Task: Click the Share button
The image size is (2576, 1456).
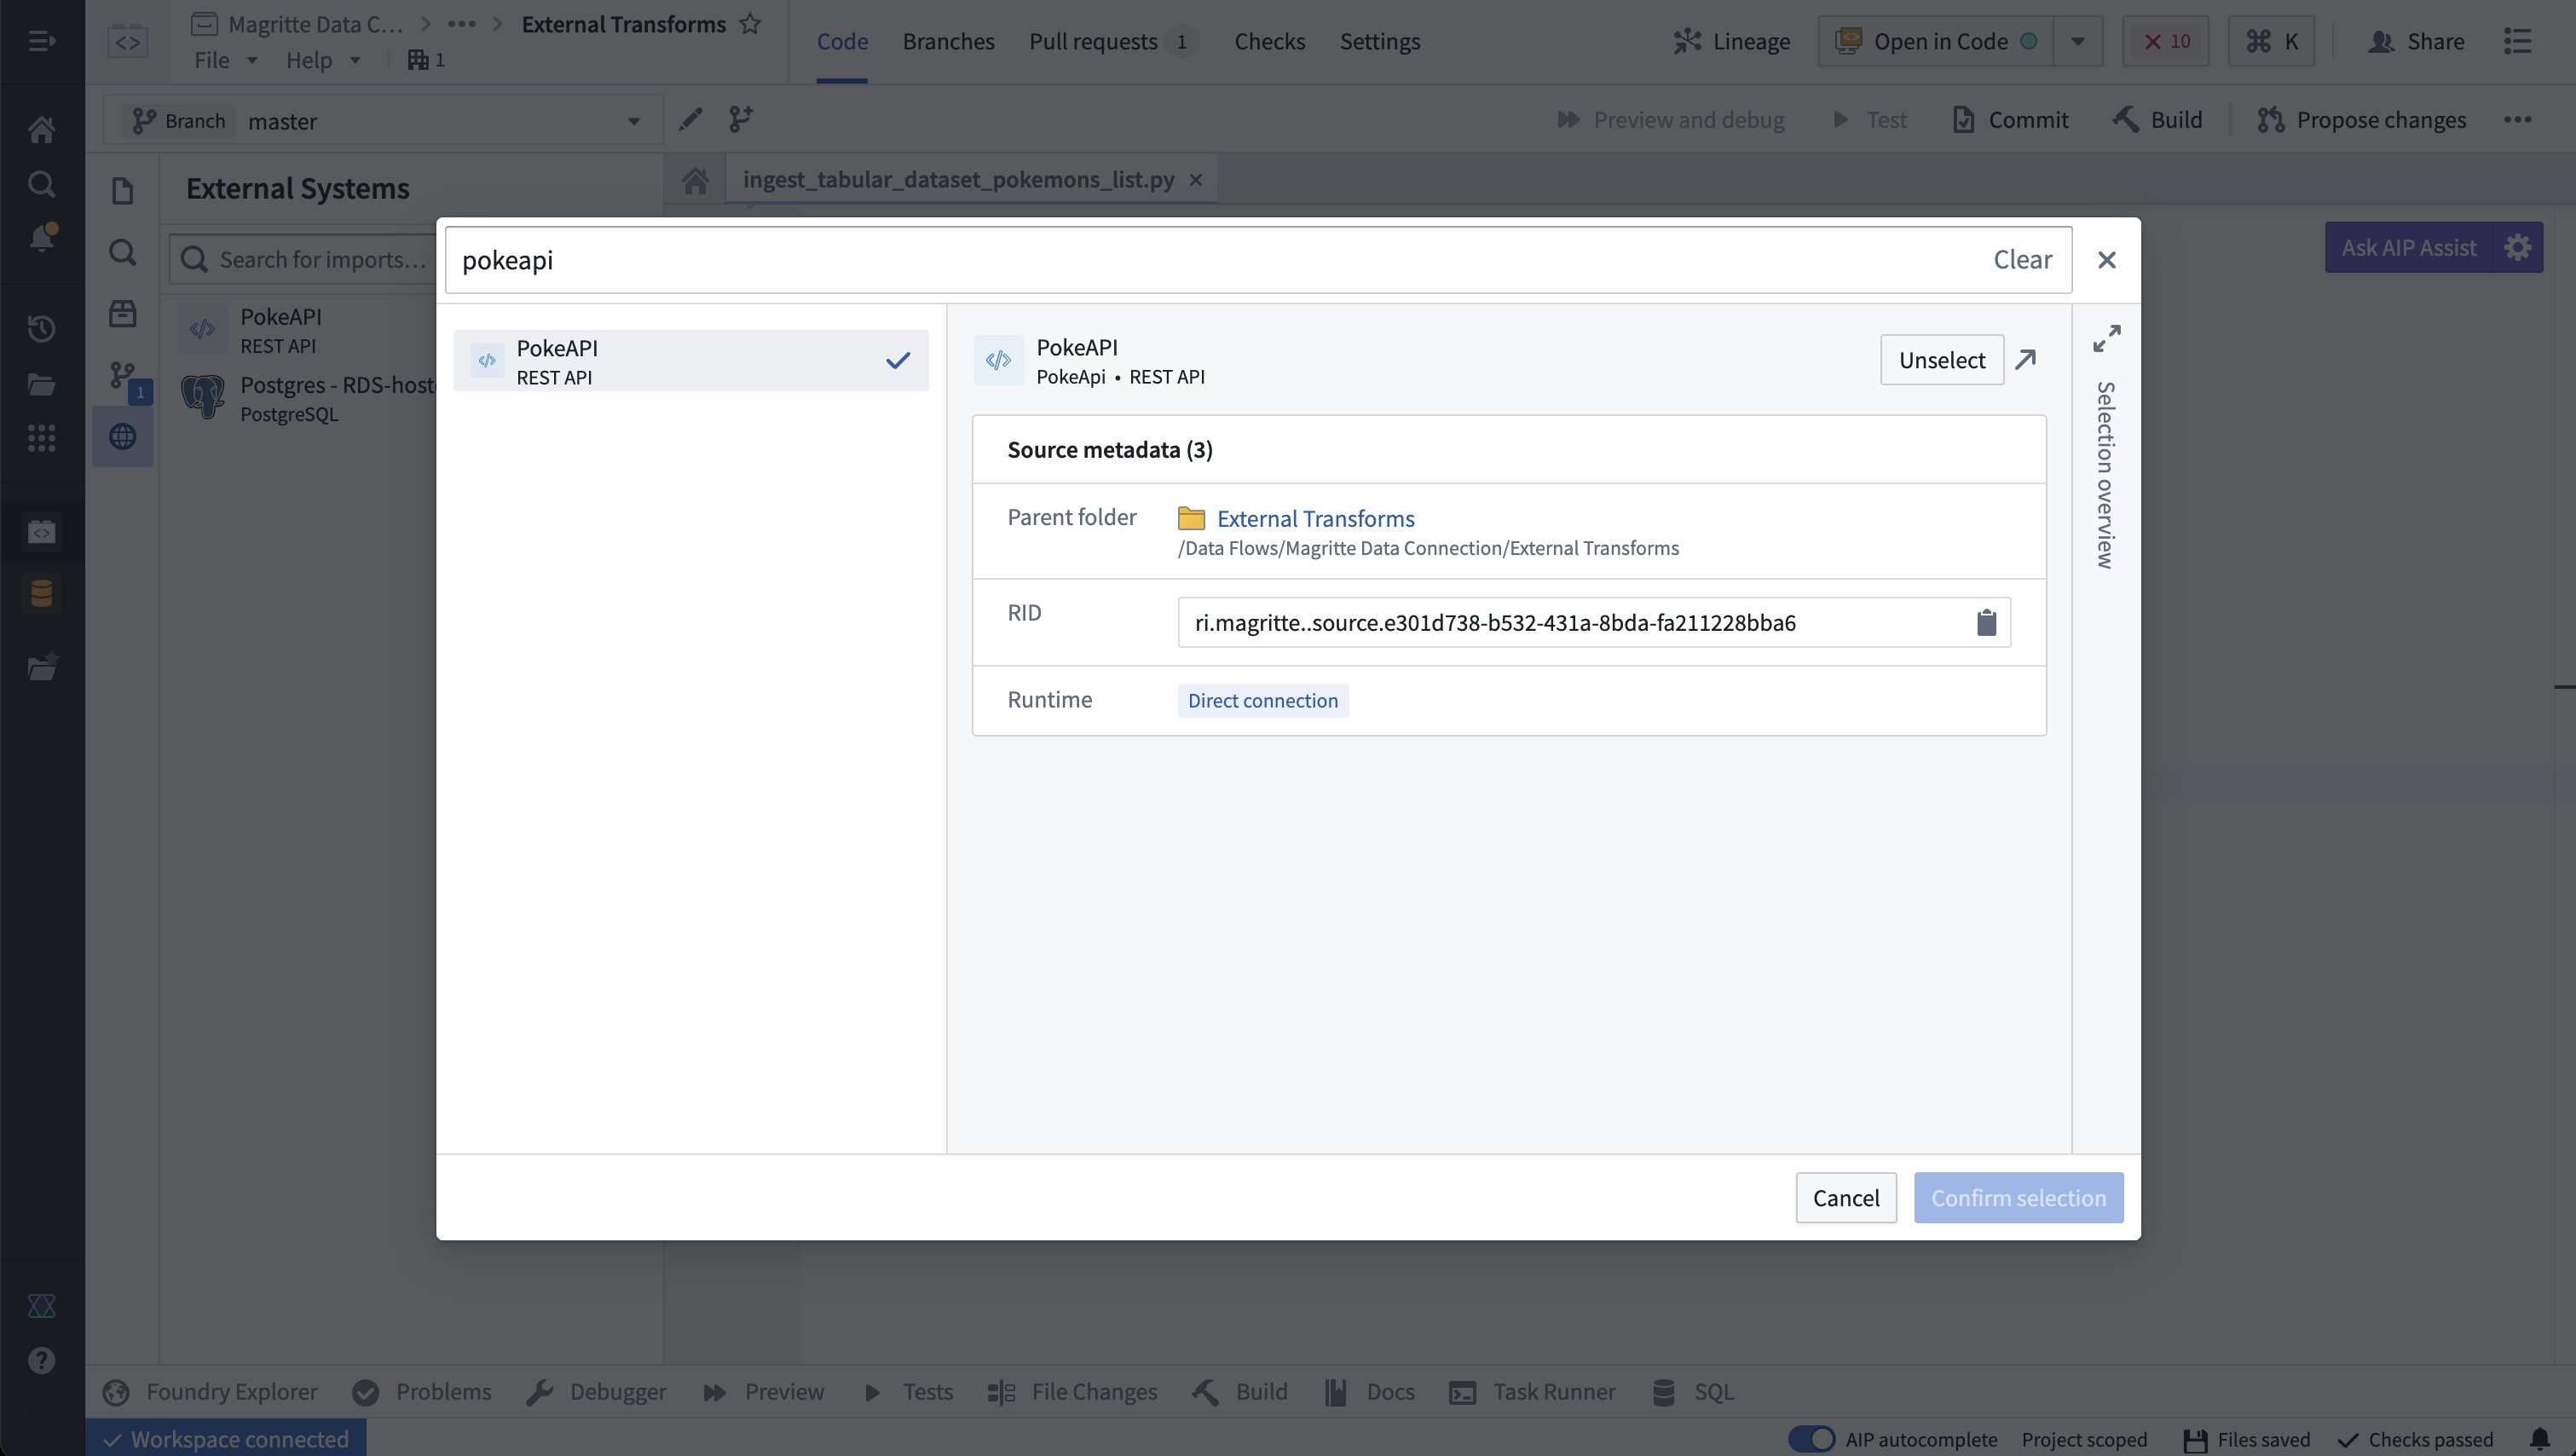Action: (x=2416, y=41)
